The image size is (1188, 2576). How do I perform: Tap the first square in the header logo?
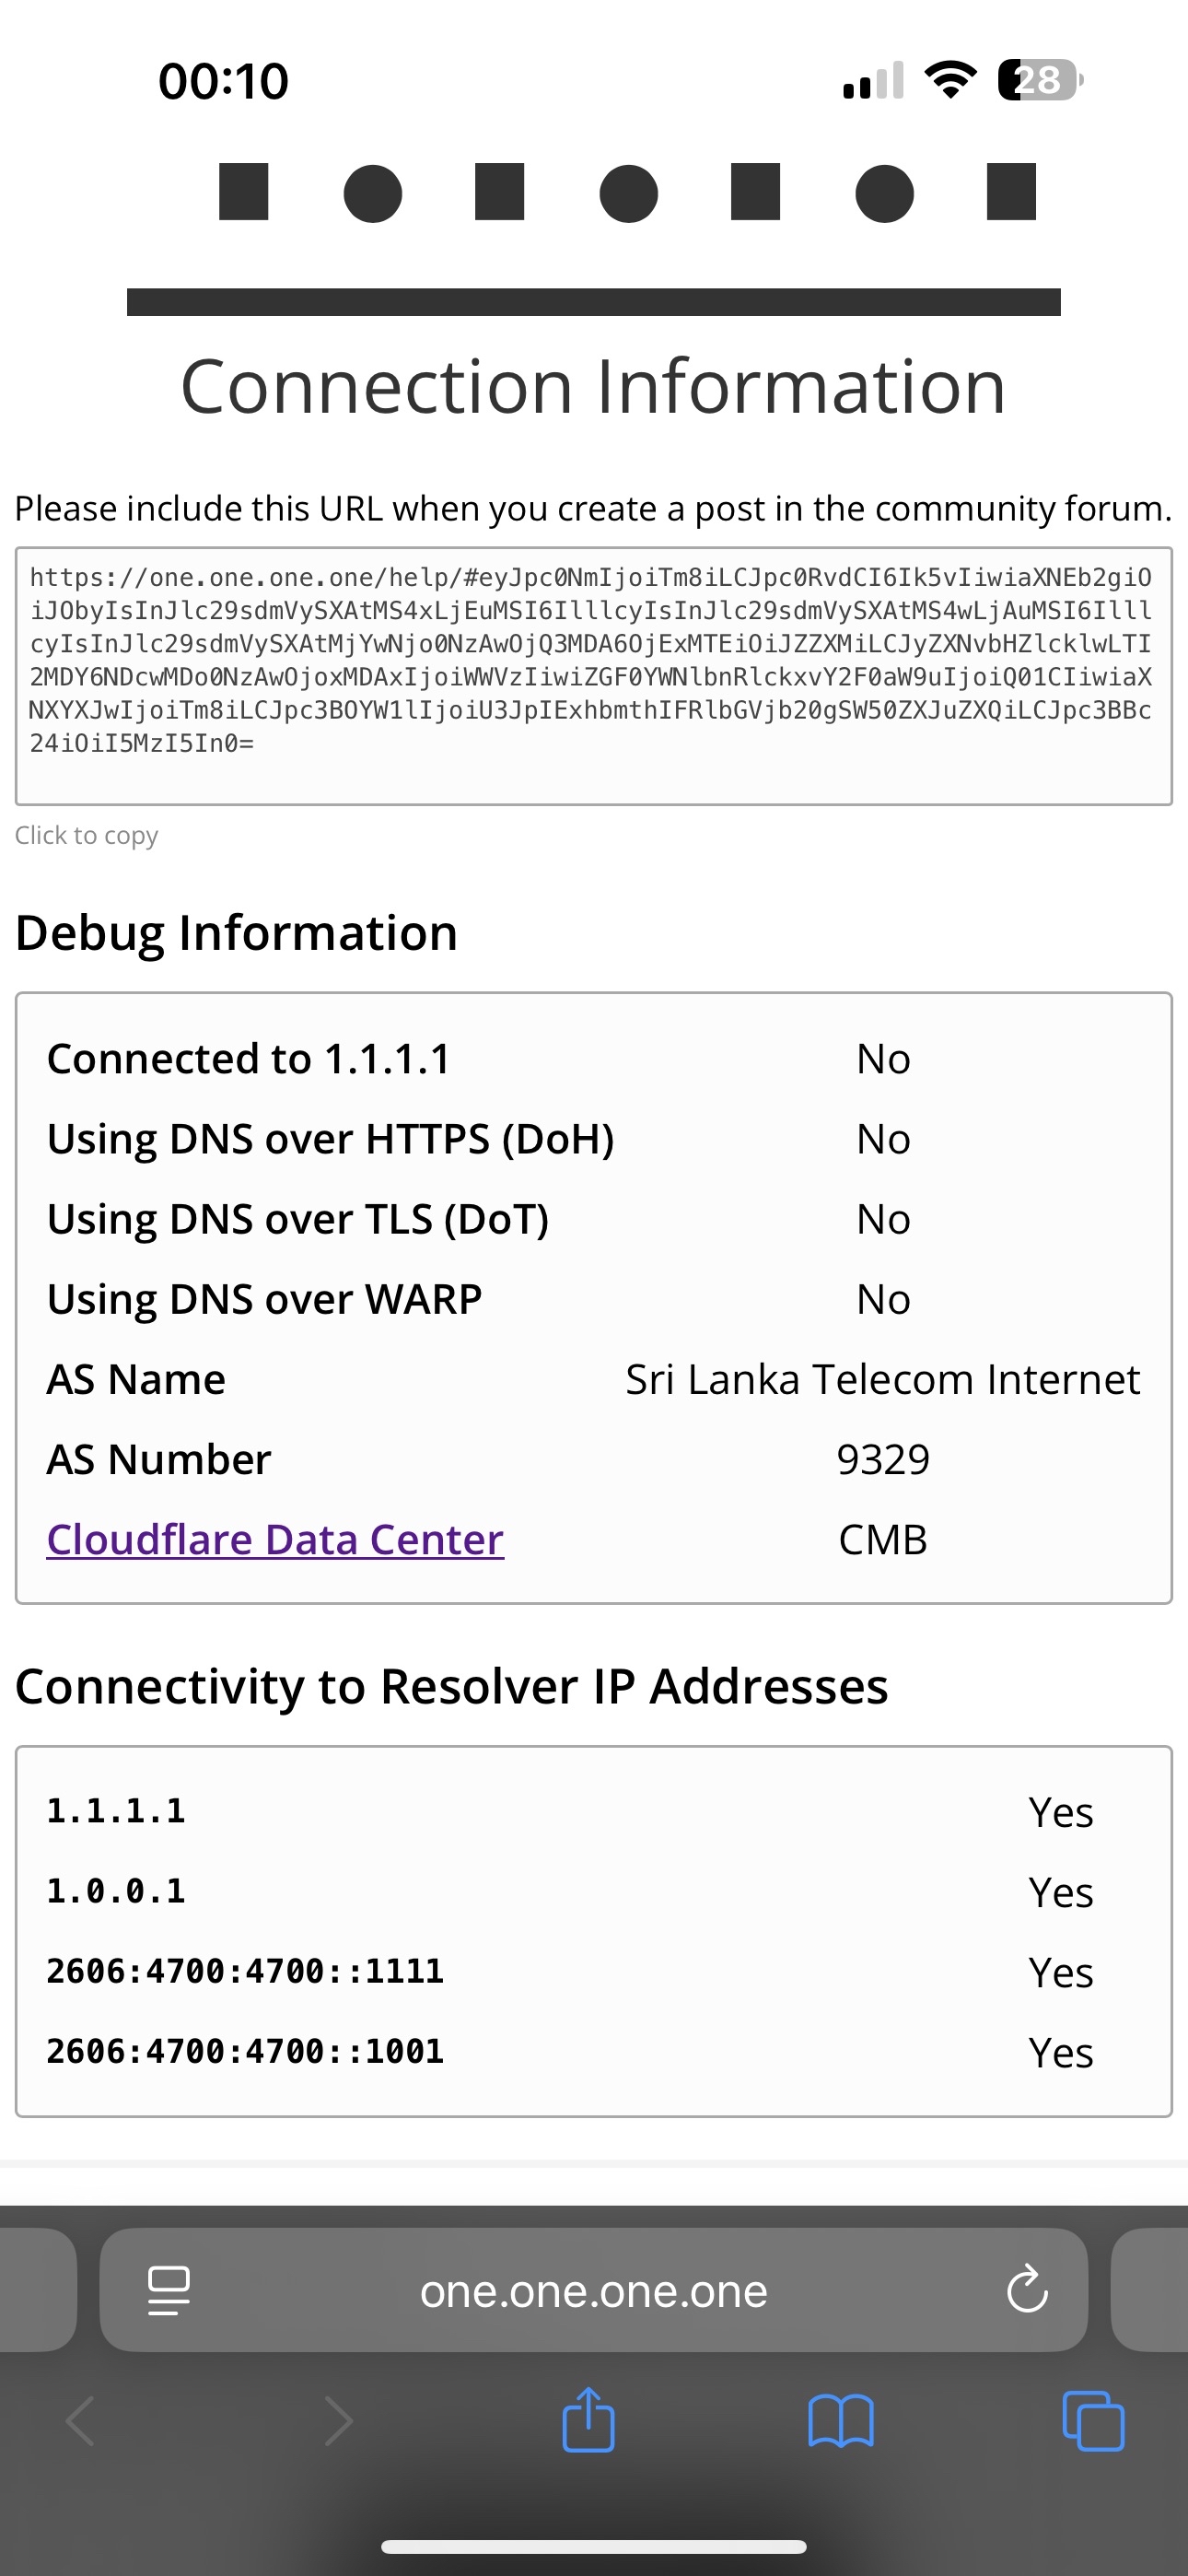[244, 191]
